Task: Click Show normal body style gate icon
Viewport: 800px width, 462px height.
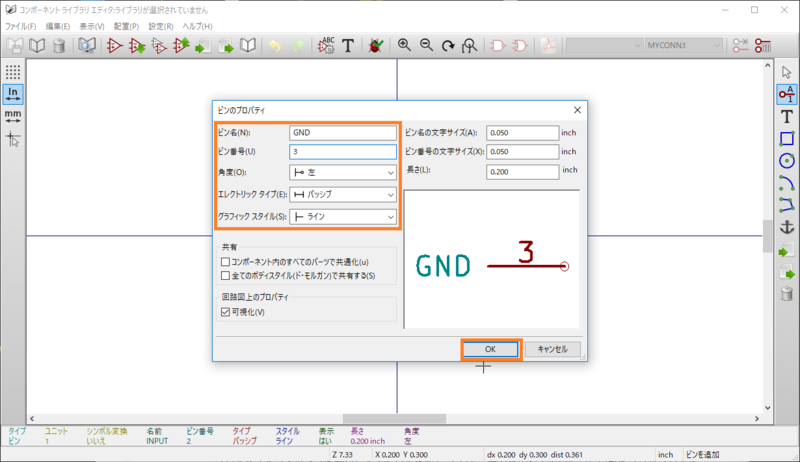Action: (x=497, y=45)
